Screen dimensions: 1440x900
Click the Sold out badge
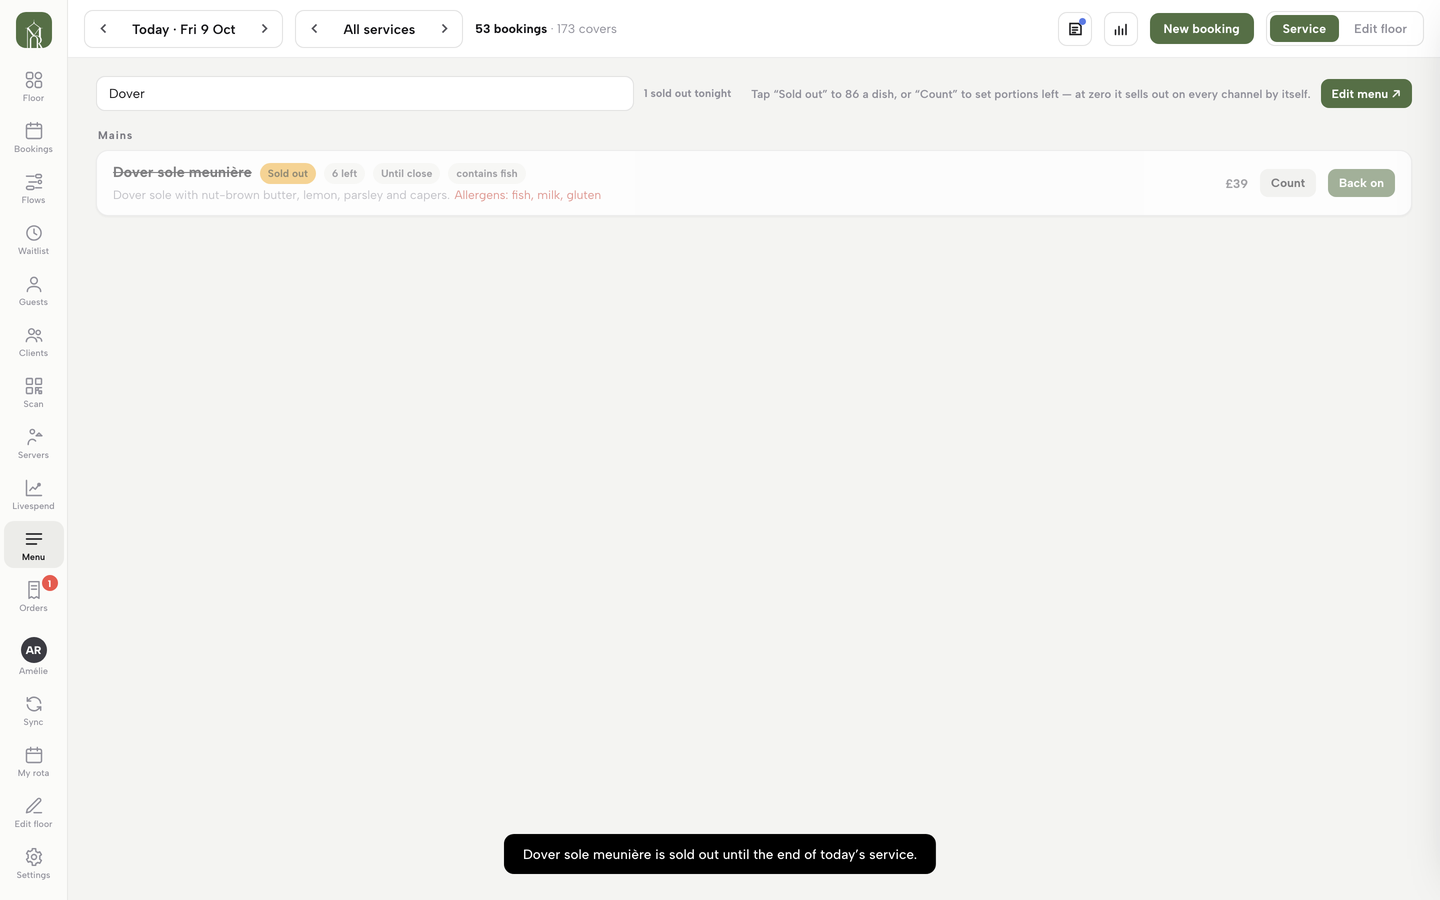288,174
